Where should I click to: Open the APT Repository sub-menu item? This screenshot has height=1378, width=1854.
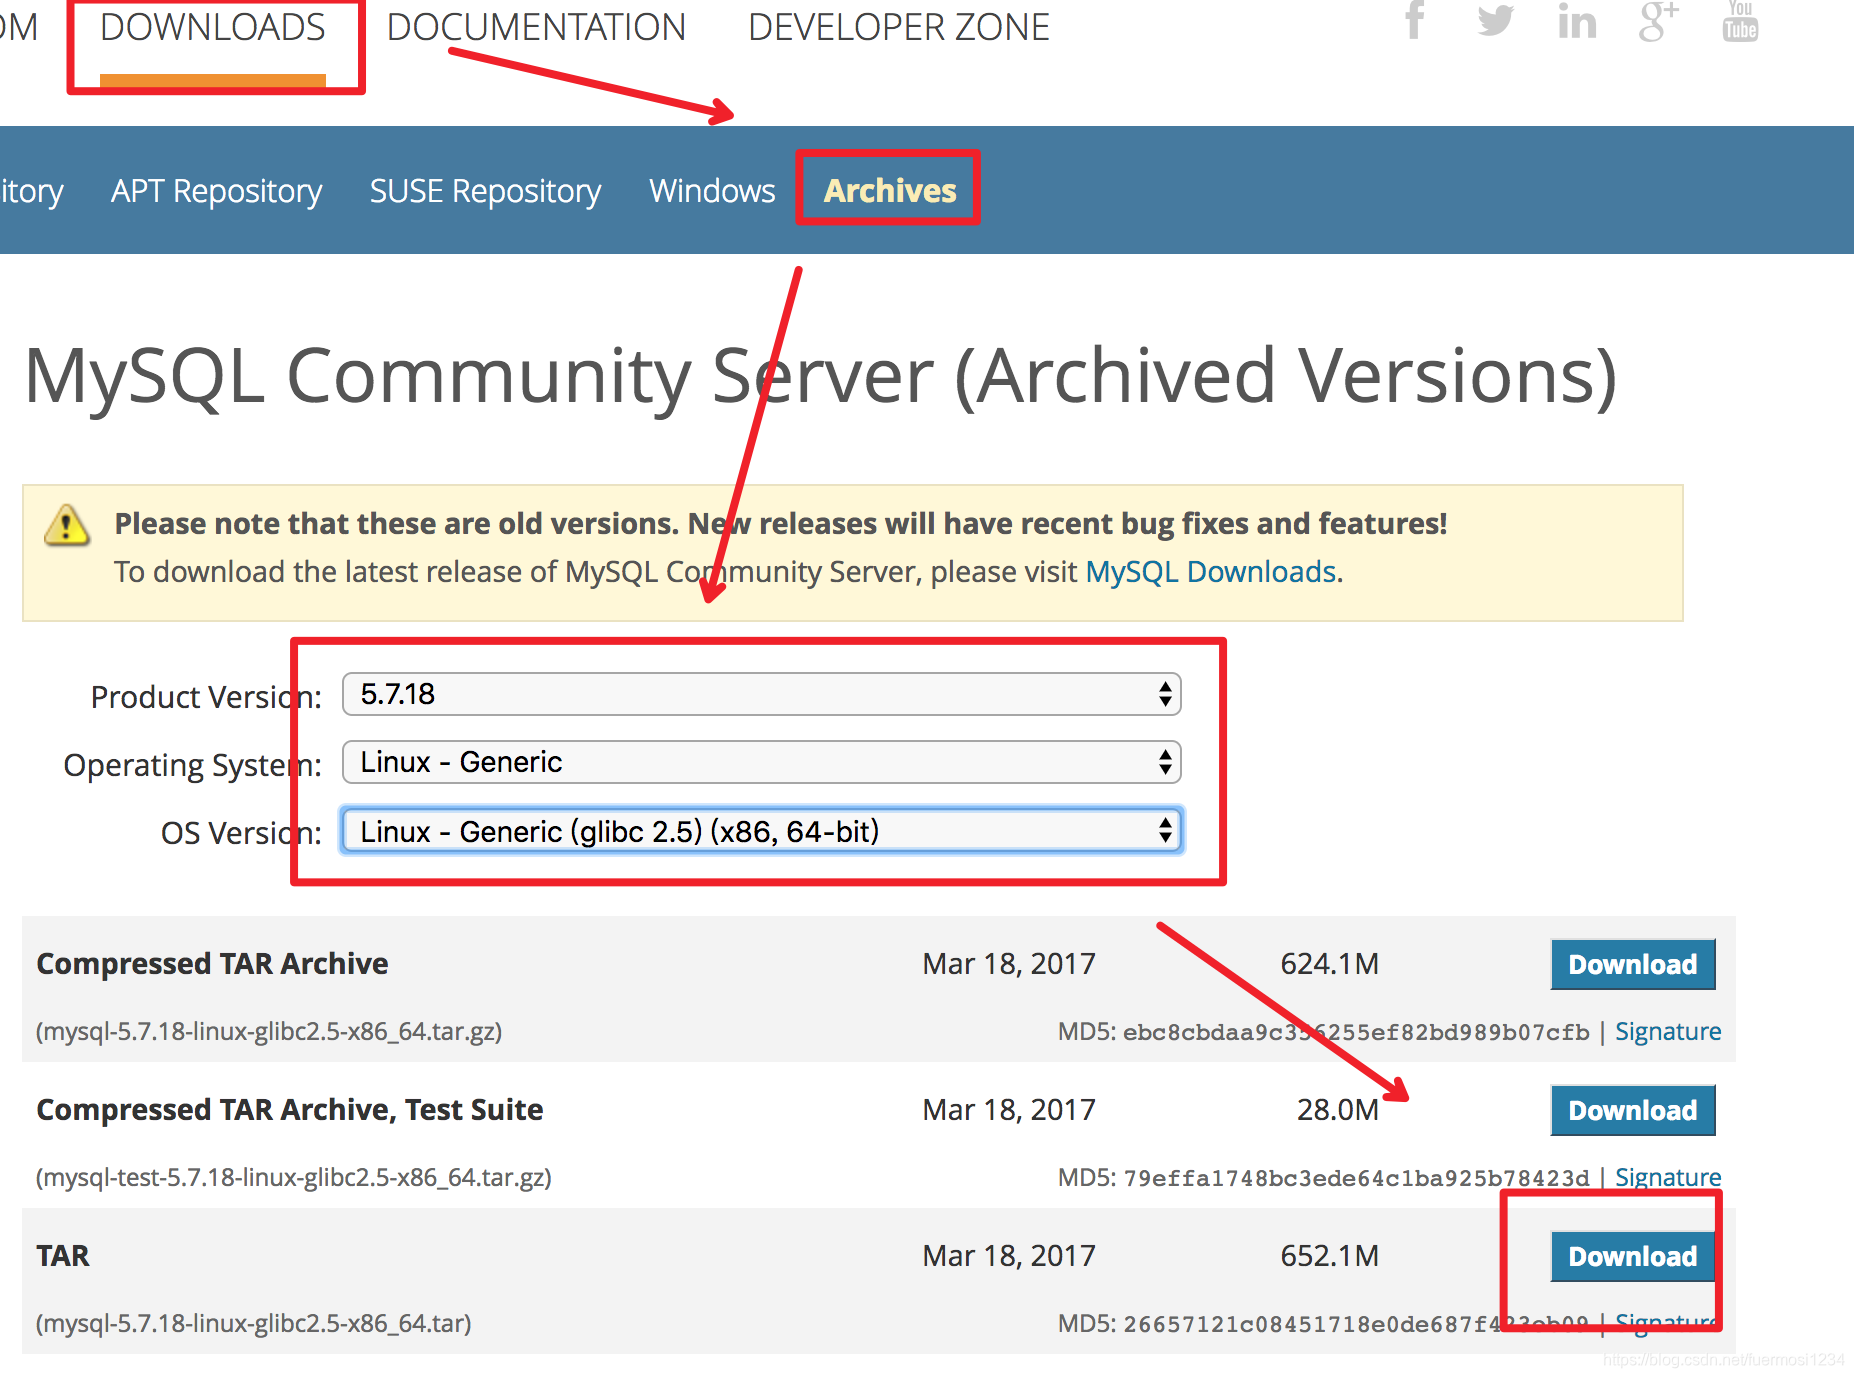pyautogui.click(x=217, y=190)
